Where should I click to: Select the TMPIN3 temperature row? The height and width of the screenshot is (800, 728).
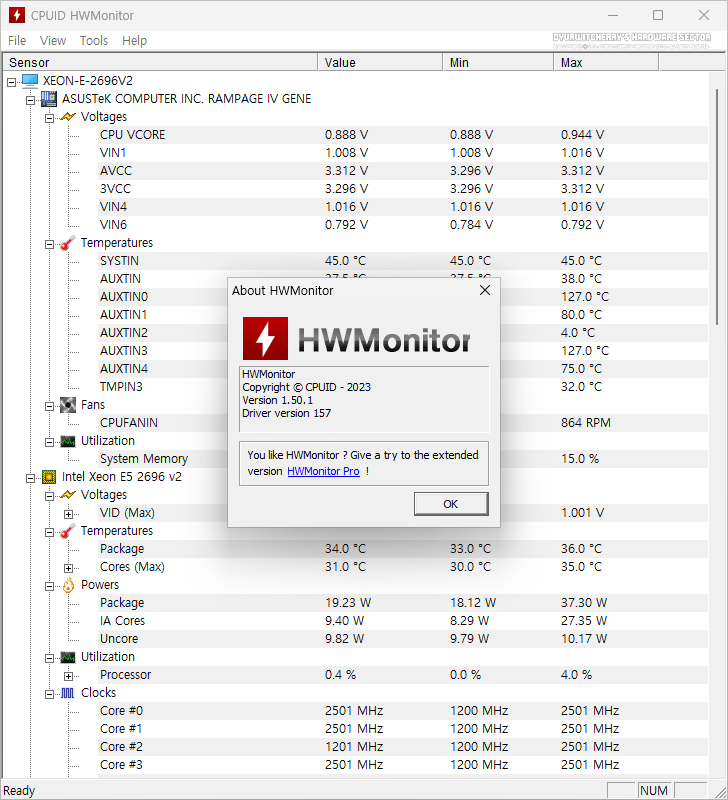pyautogui.click(x=403, y=387)
